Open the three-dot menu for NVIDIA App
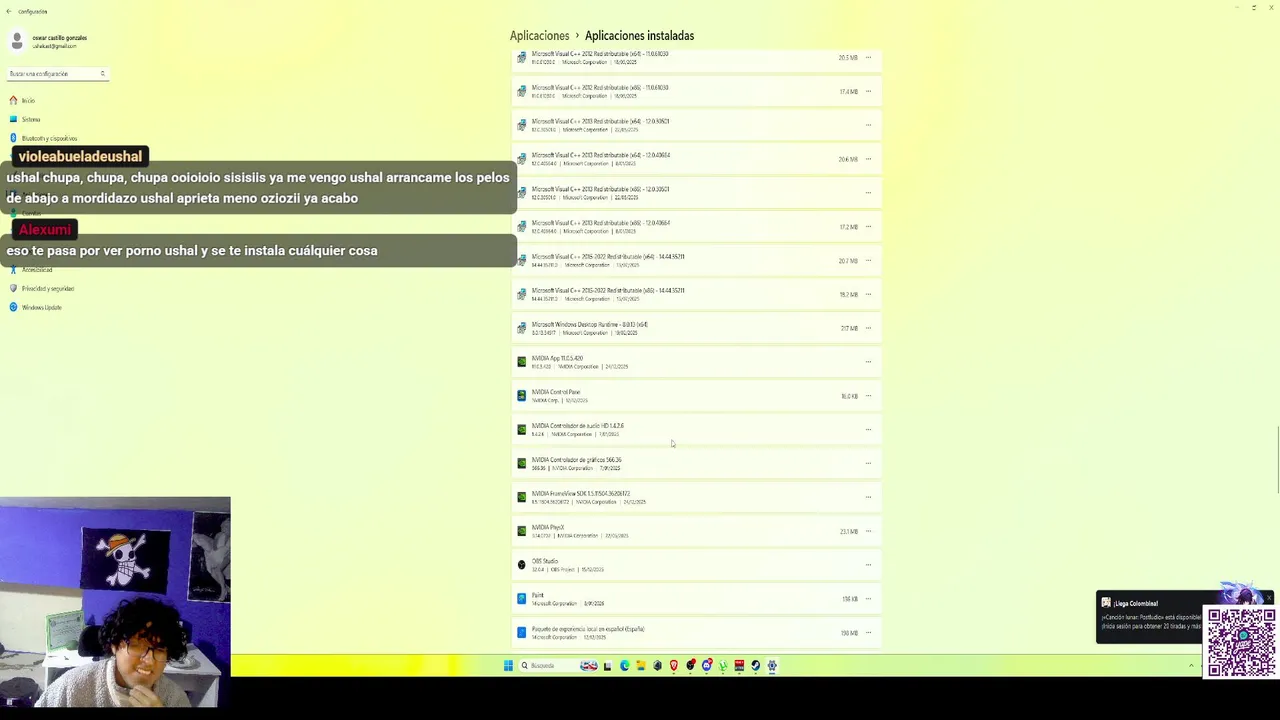 click(x=868, y=362)
